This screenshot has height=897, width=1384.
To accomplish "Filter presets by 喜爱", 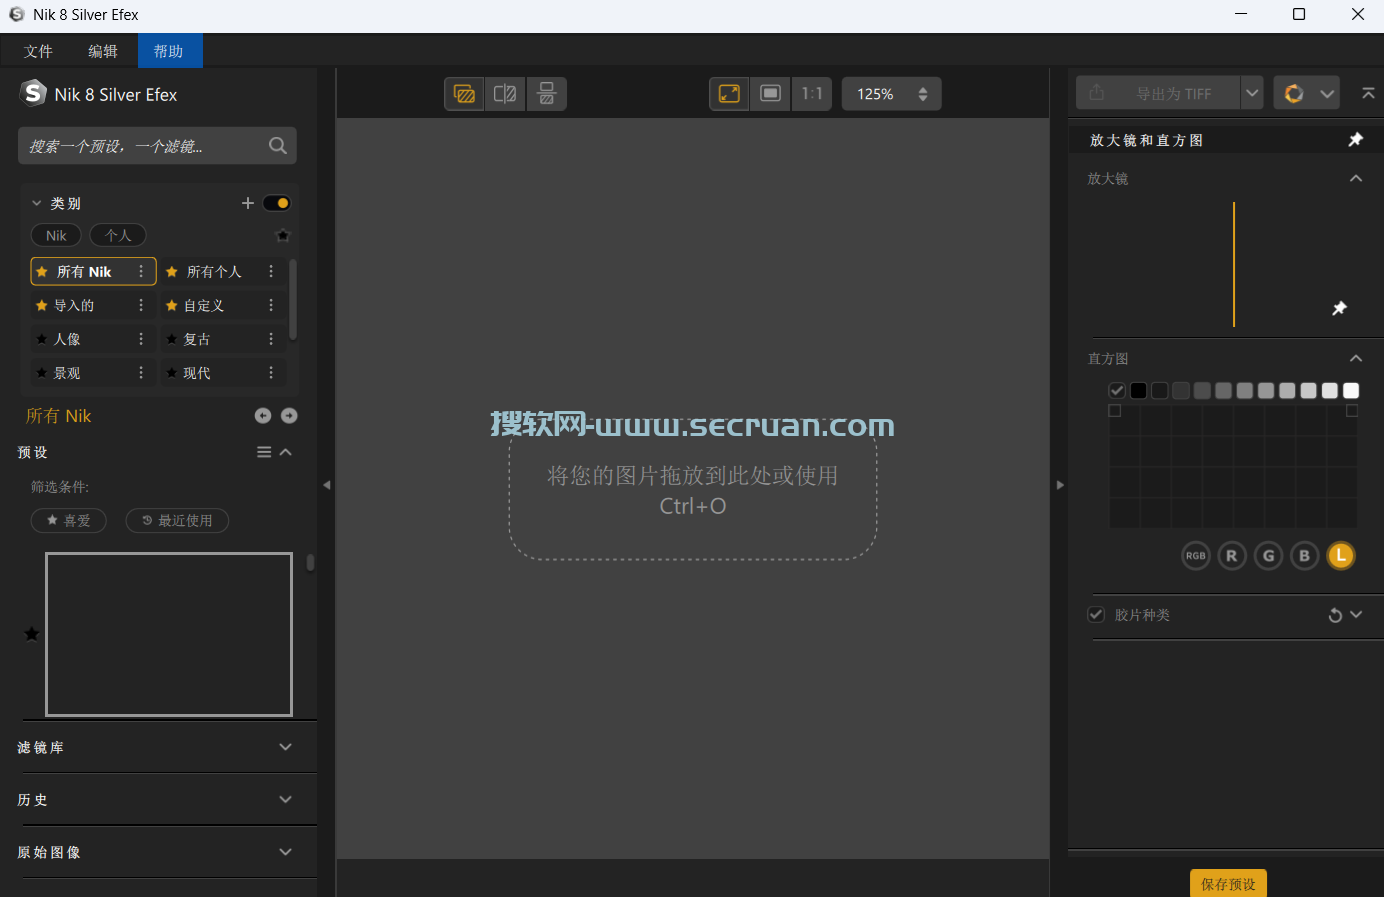I will coord(69,520).
